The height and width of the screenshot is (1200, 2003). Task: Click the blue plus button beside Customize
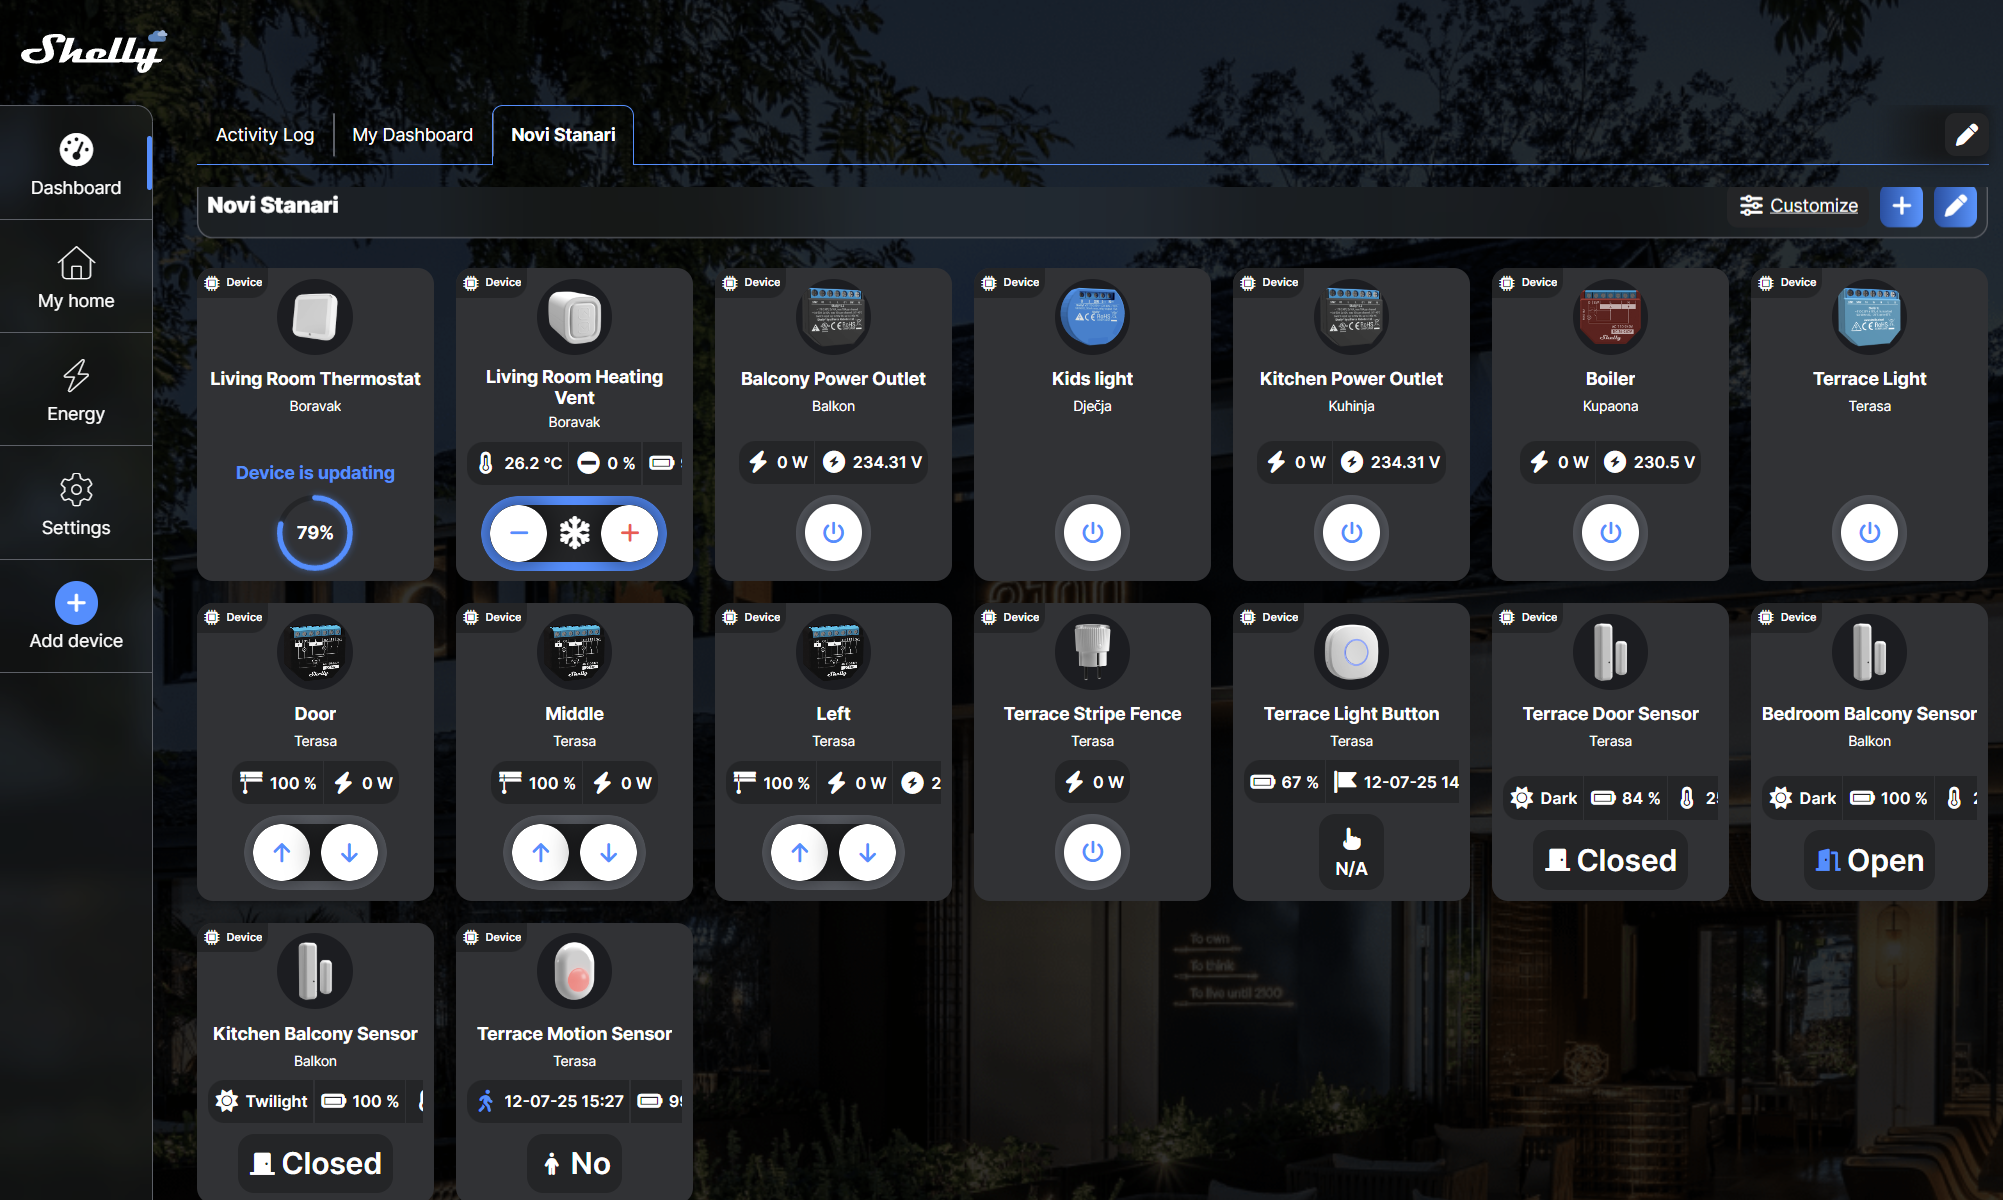click(x=1901, y=206)
